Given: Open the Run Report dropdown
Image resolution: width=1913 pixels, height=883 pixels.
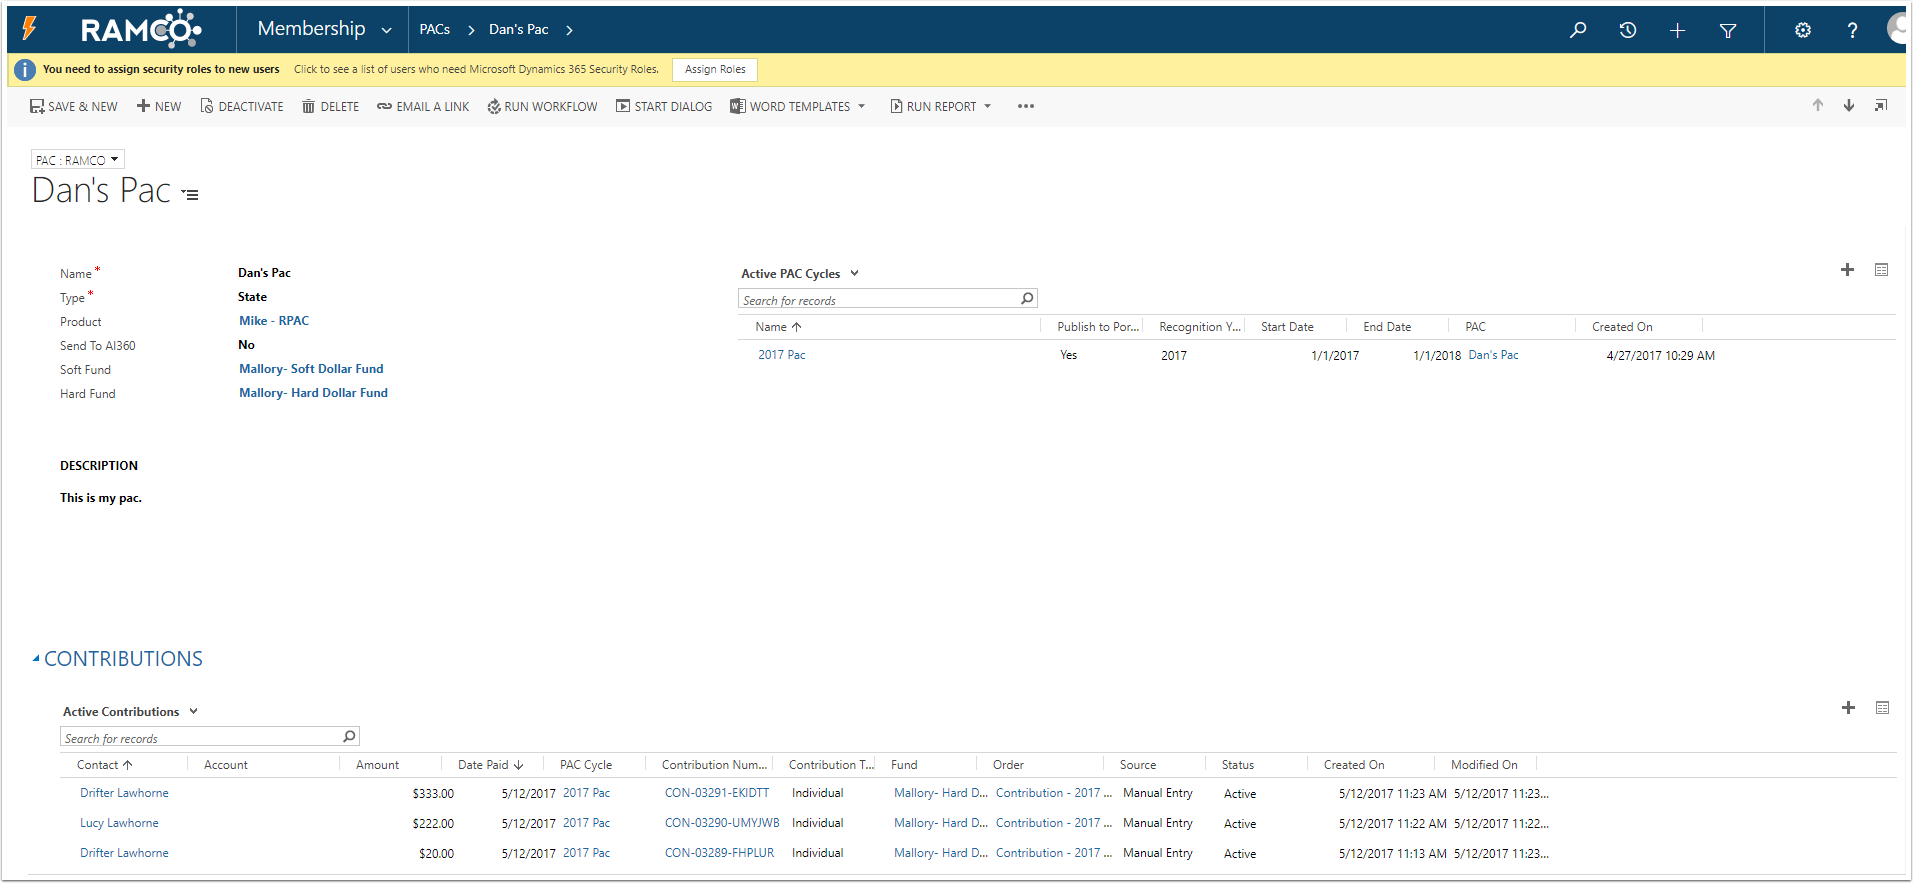Looking at the screenshot, I should point(941,106).
